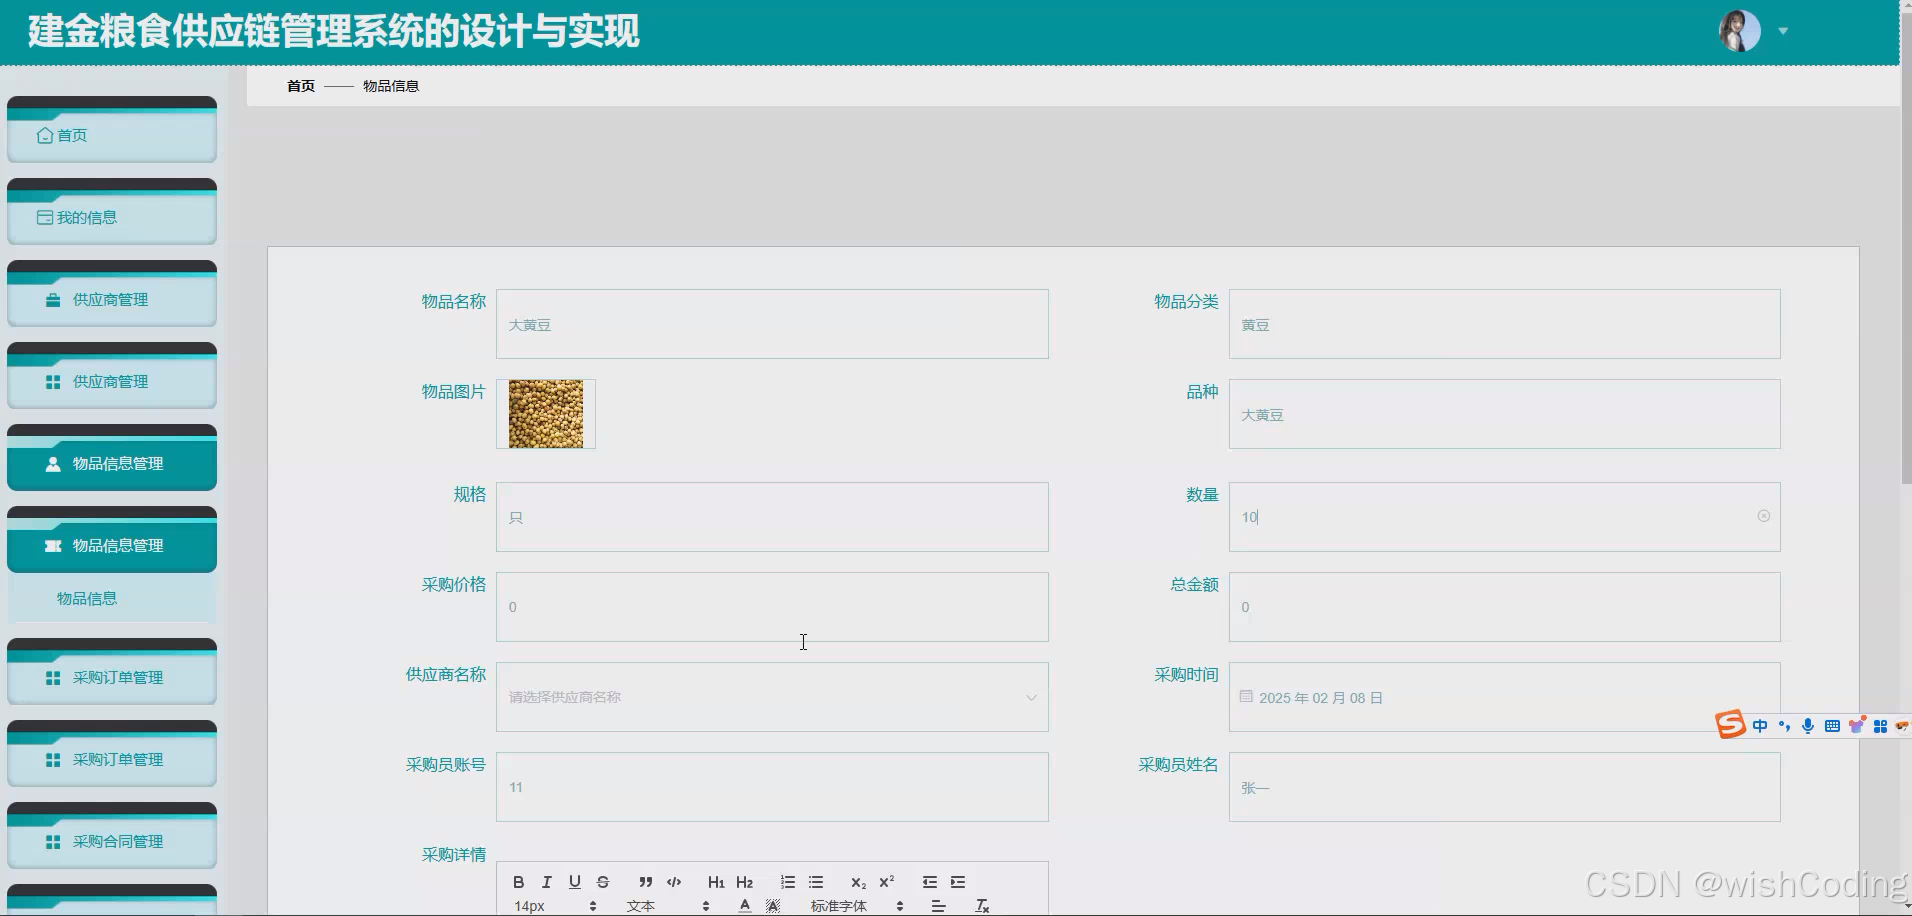Screen dimensions: 1912x916
Task: Apply H1 heading in the editor
Action: [715, 881]
